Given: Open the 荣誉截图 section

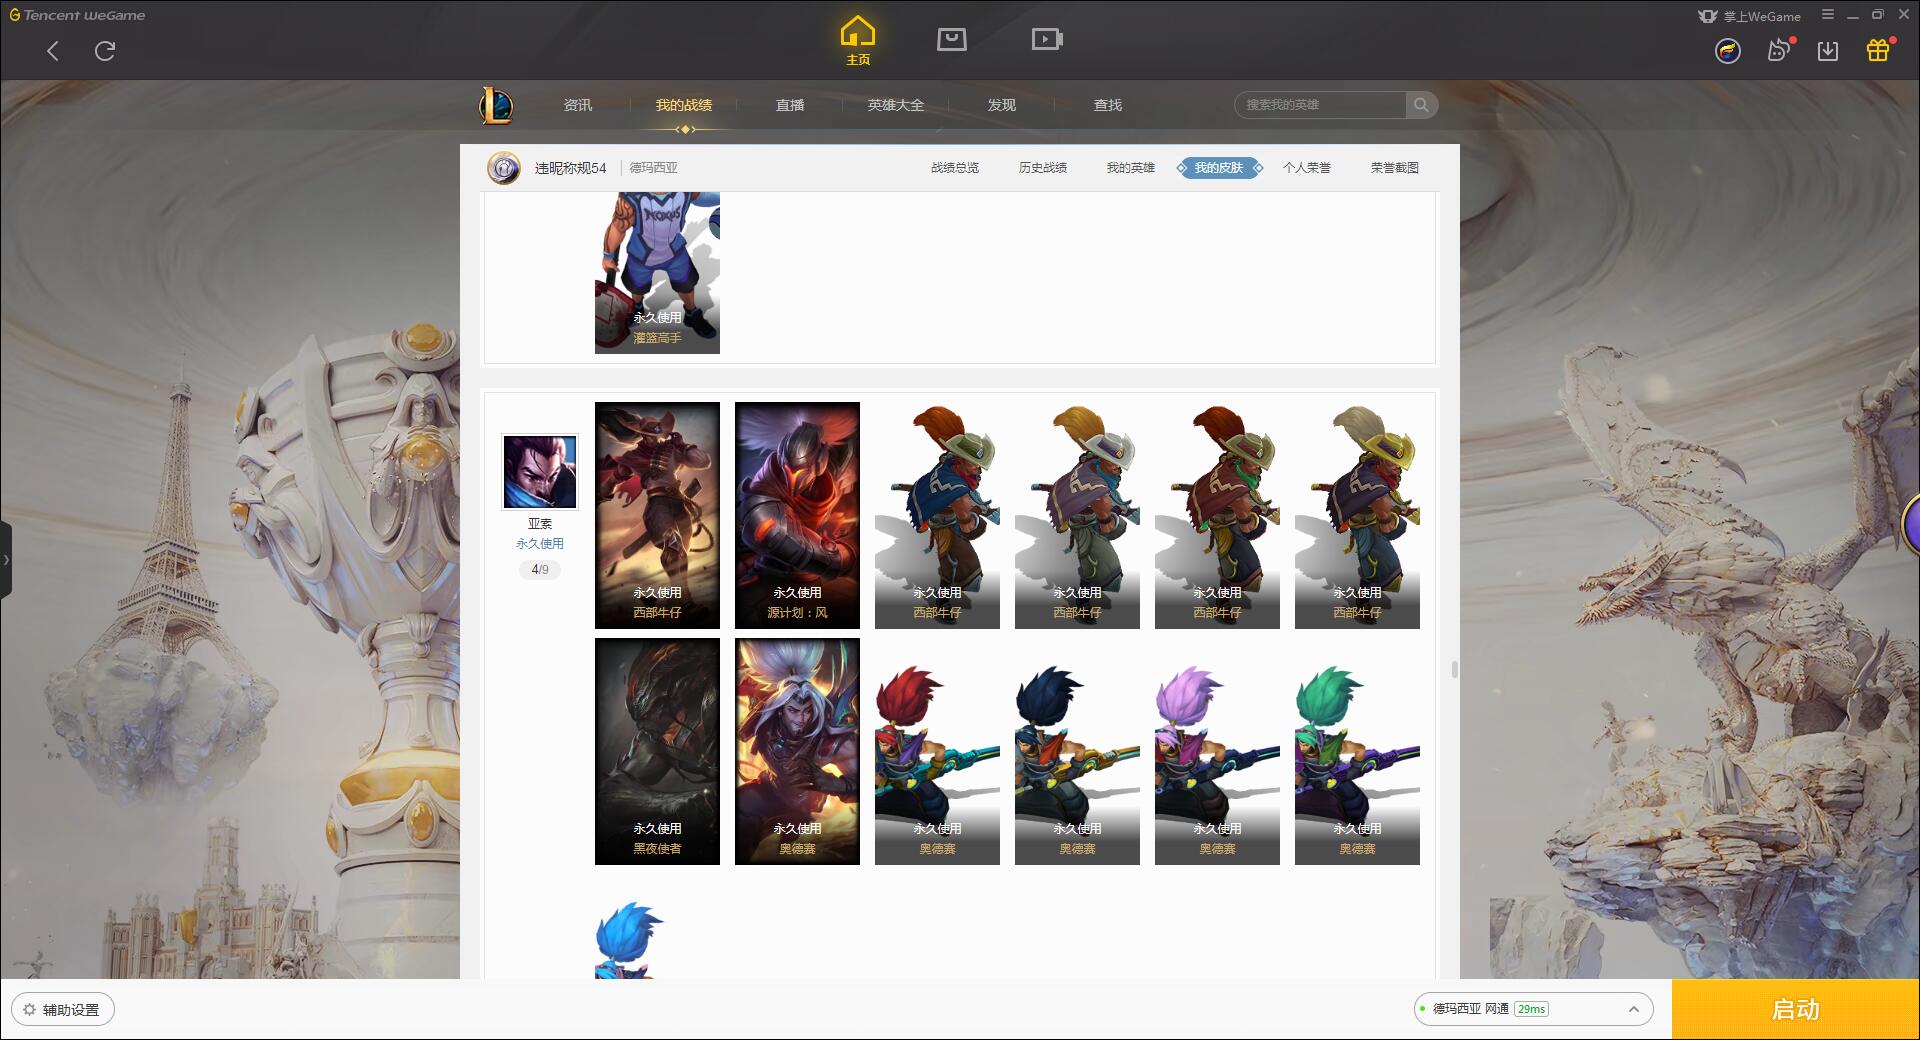Looking at the screenshot, I should point(1395,168).
